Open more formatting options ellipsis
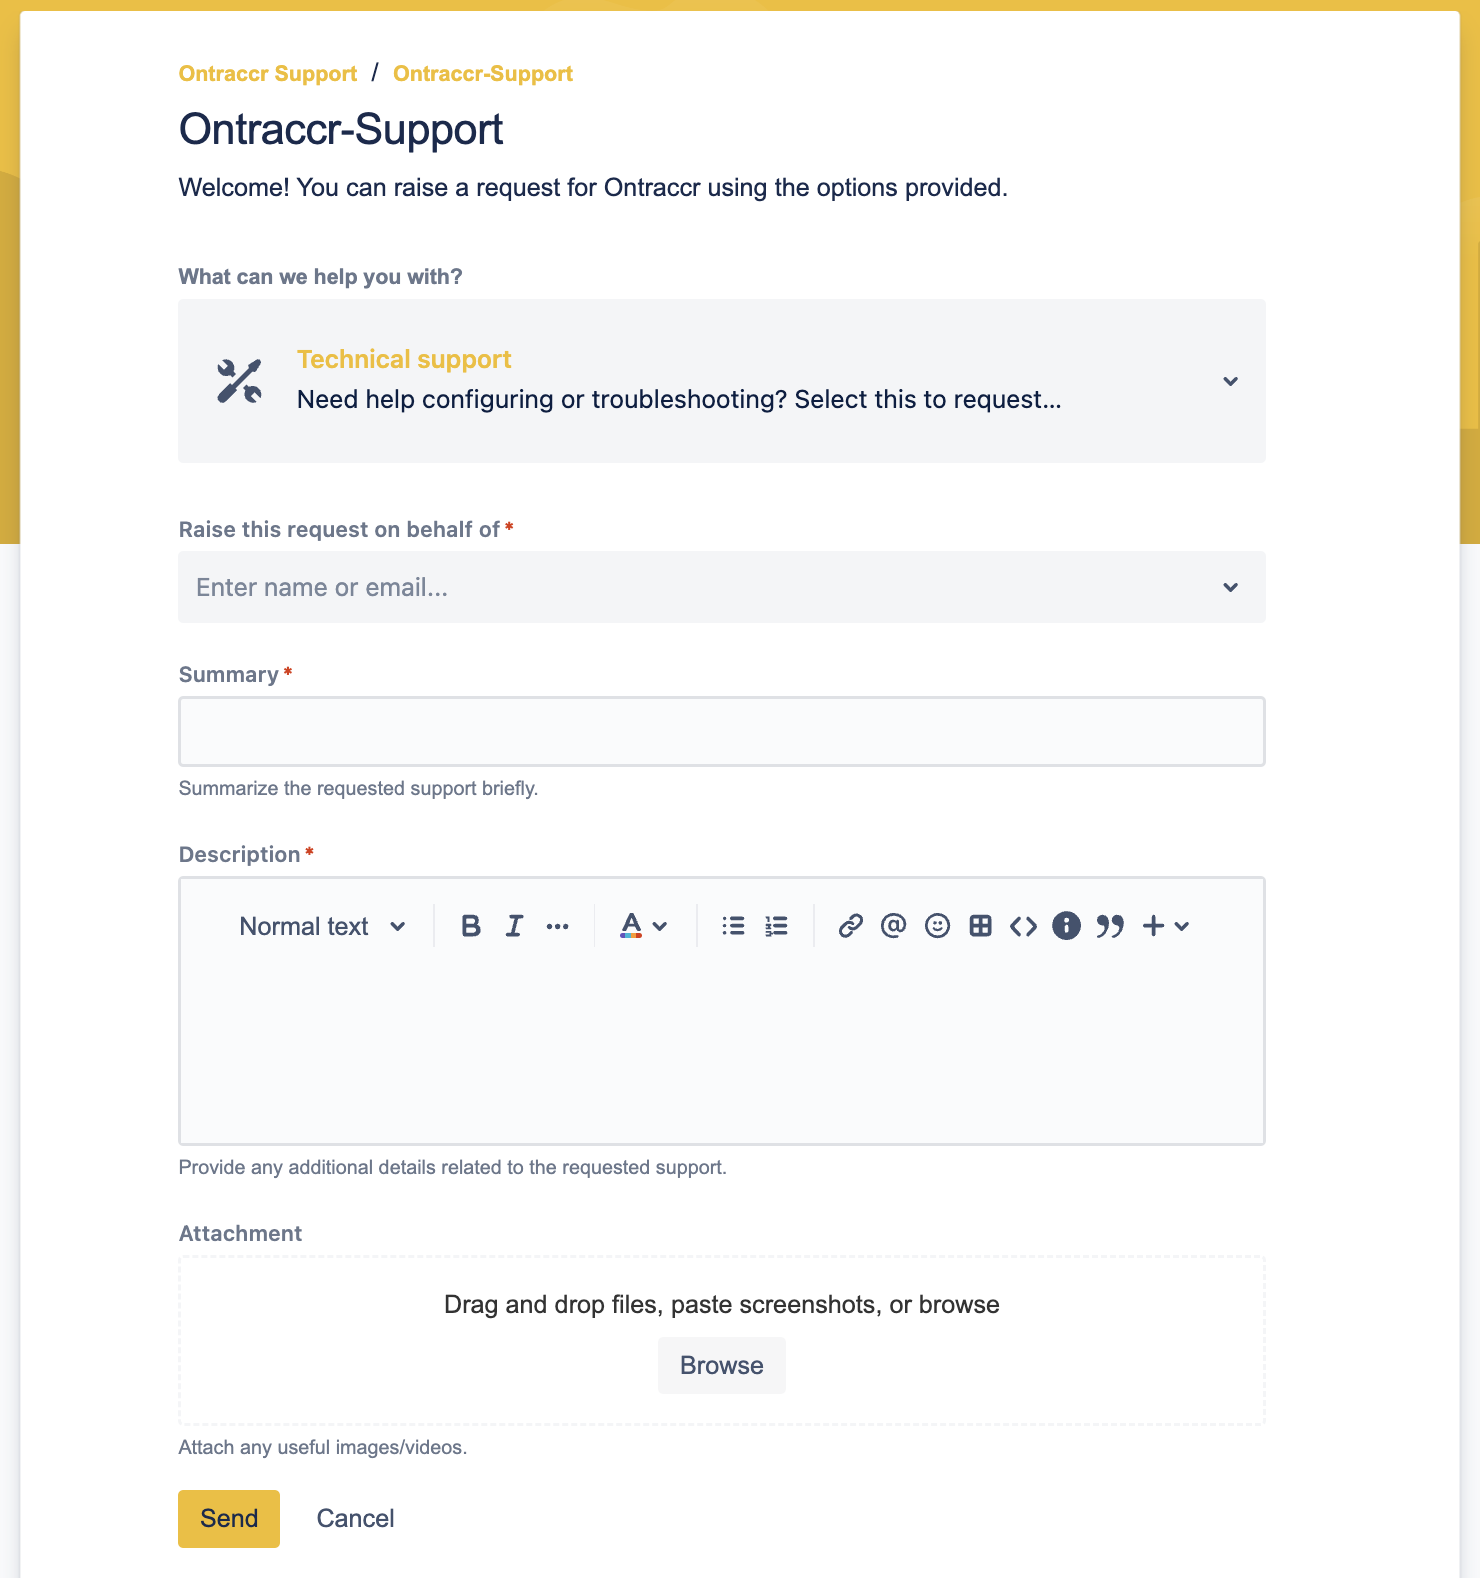1480x1578 pixels. click(558, 926)
